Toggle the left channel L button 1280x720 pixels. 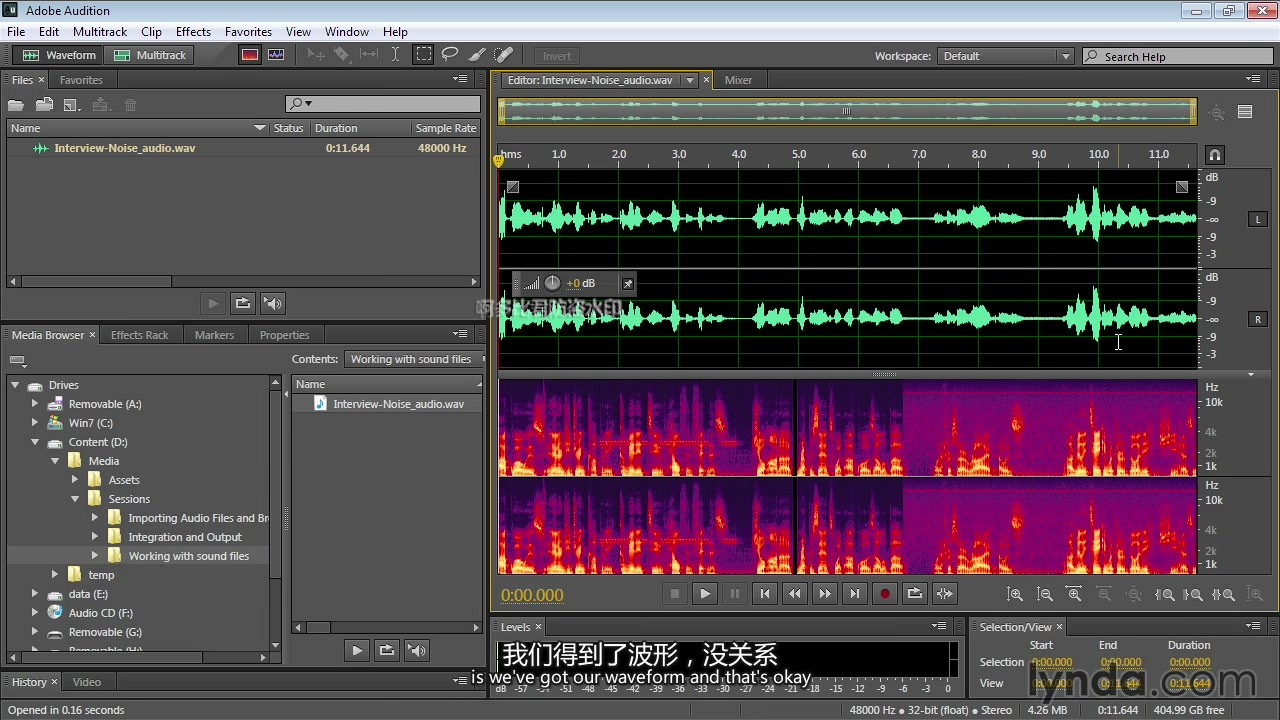[x=1258, y=220]
